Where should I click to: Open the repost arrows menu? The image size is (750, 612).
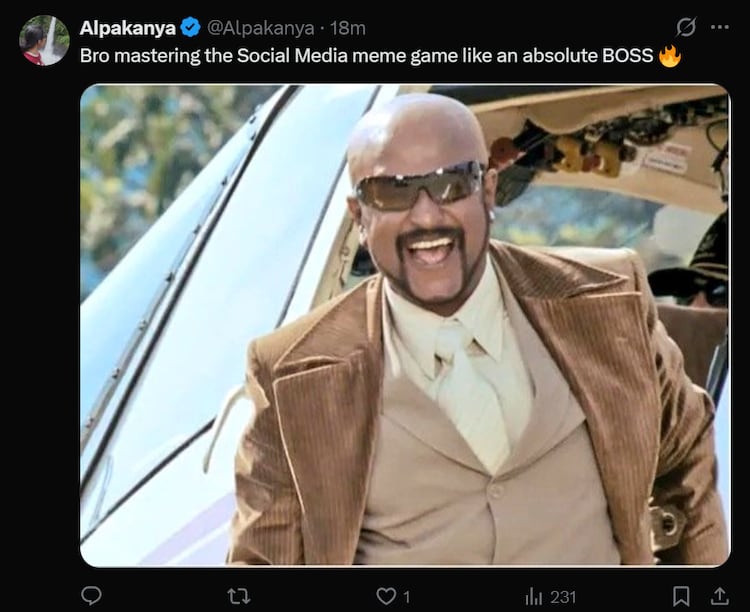(239, 596)
